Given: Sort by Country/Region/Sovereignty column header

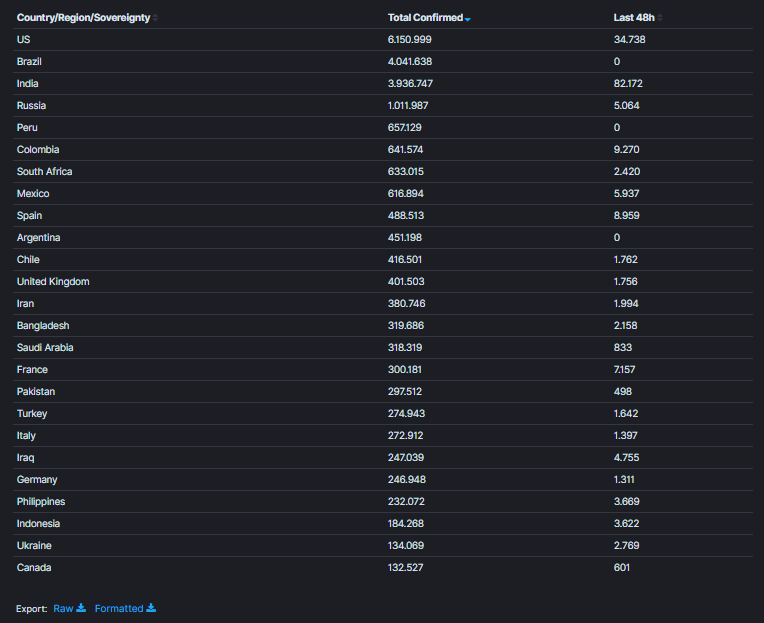Looking at the screenshot, I should [x=83, y=18].
